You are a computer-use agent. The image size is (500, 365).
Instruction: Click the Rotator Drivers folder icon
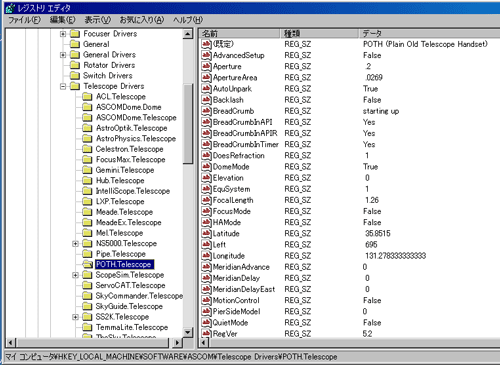coord(75,65)
